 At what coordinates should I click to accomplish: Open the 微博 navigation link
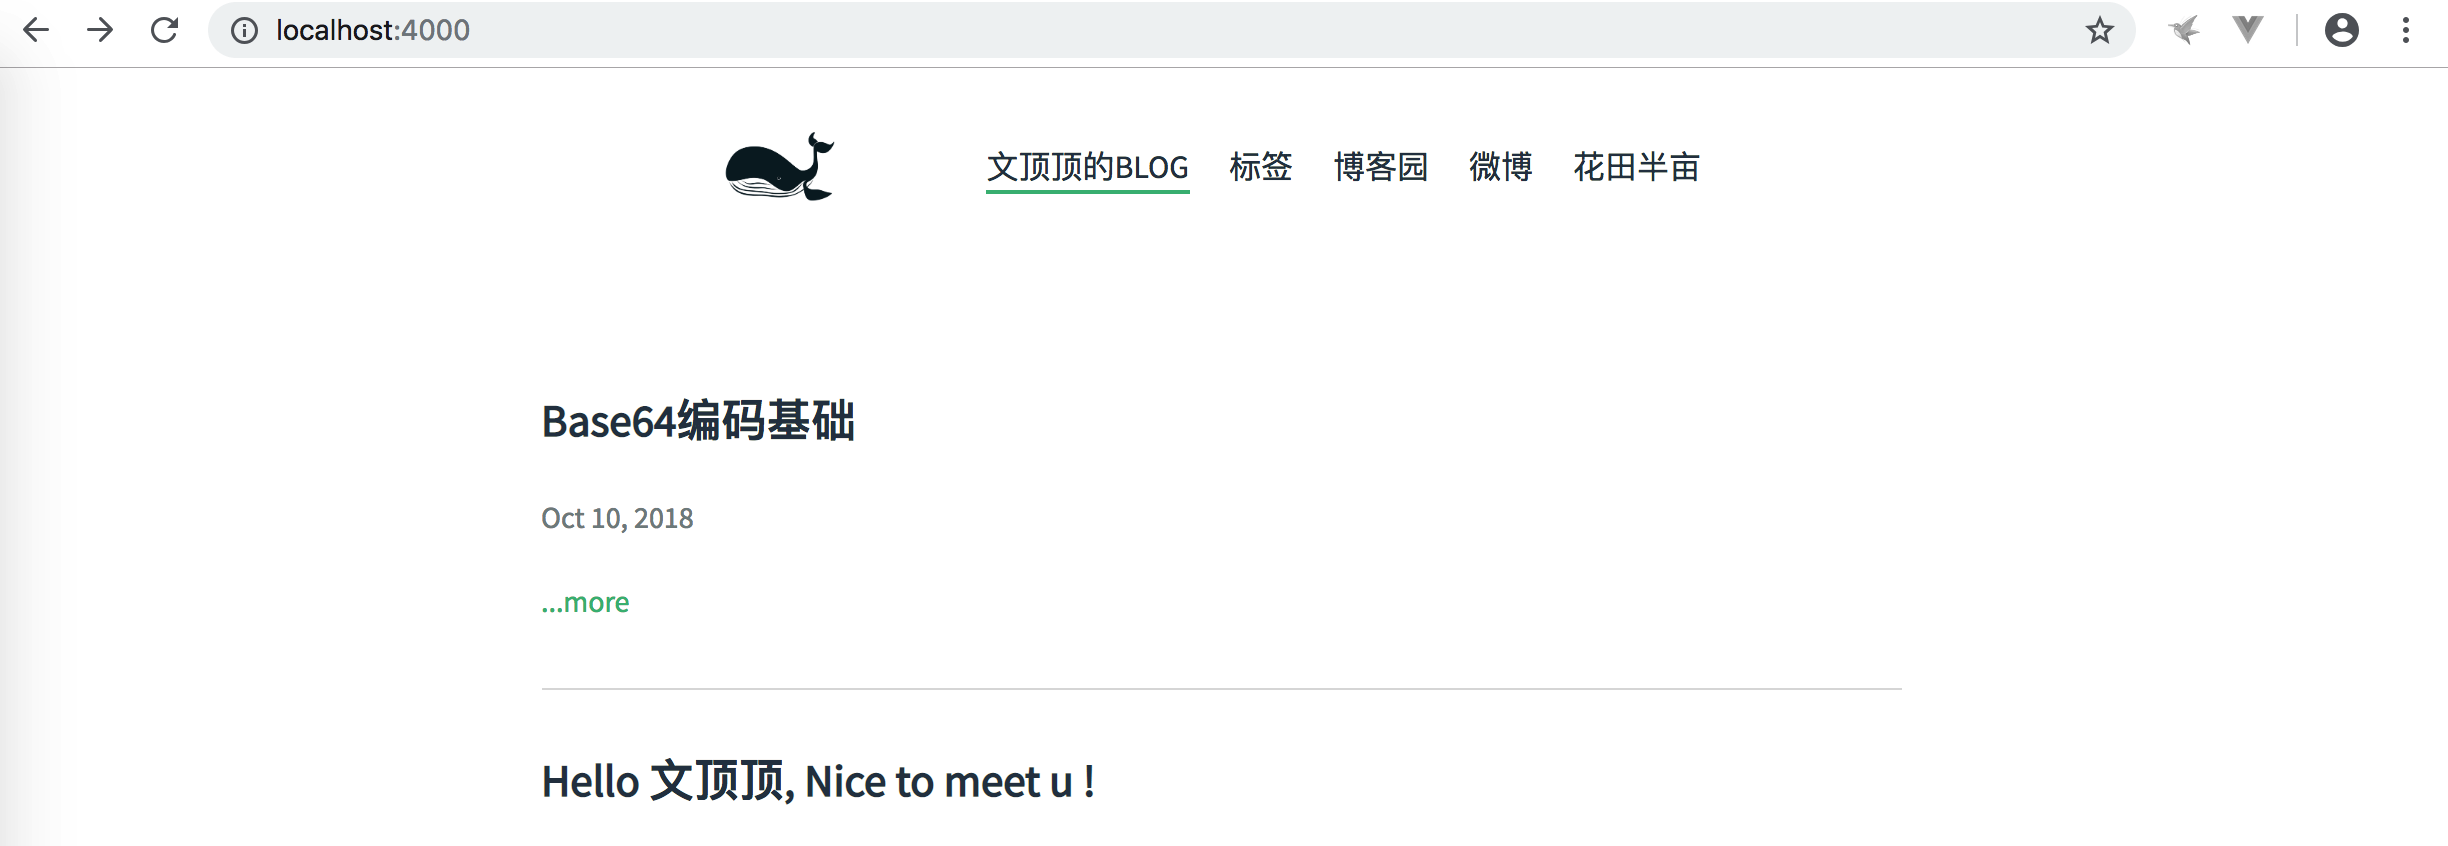click(1501, 167)
